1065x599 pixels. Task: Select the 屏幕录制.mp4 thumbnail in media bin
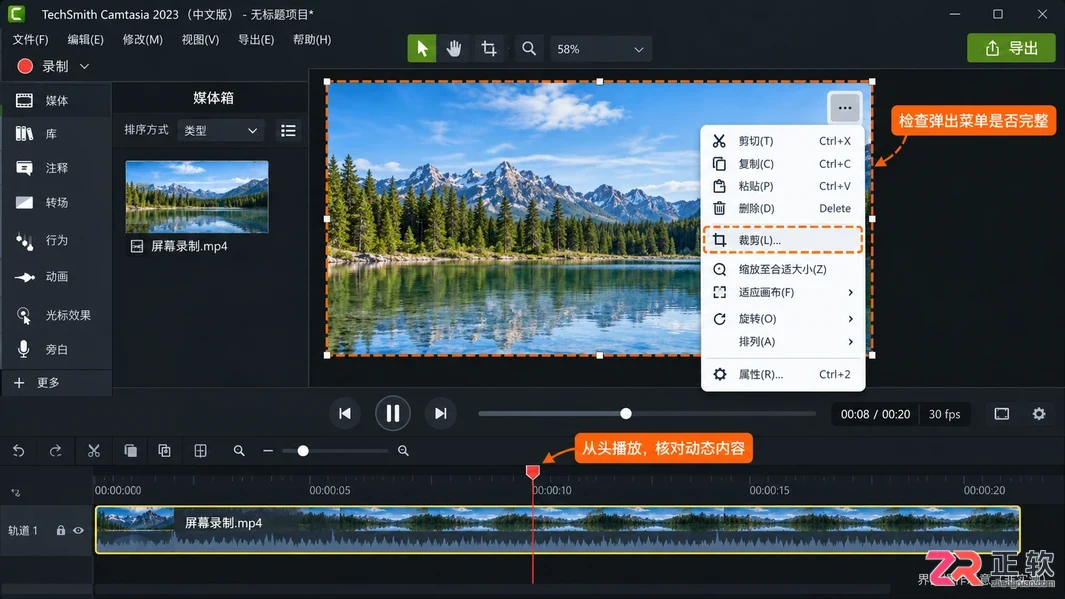pyautogui.click(x=197, y=197)
